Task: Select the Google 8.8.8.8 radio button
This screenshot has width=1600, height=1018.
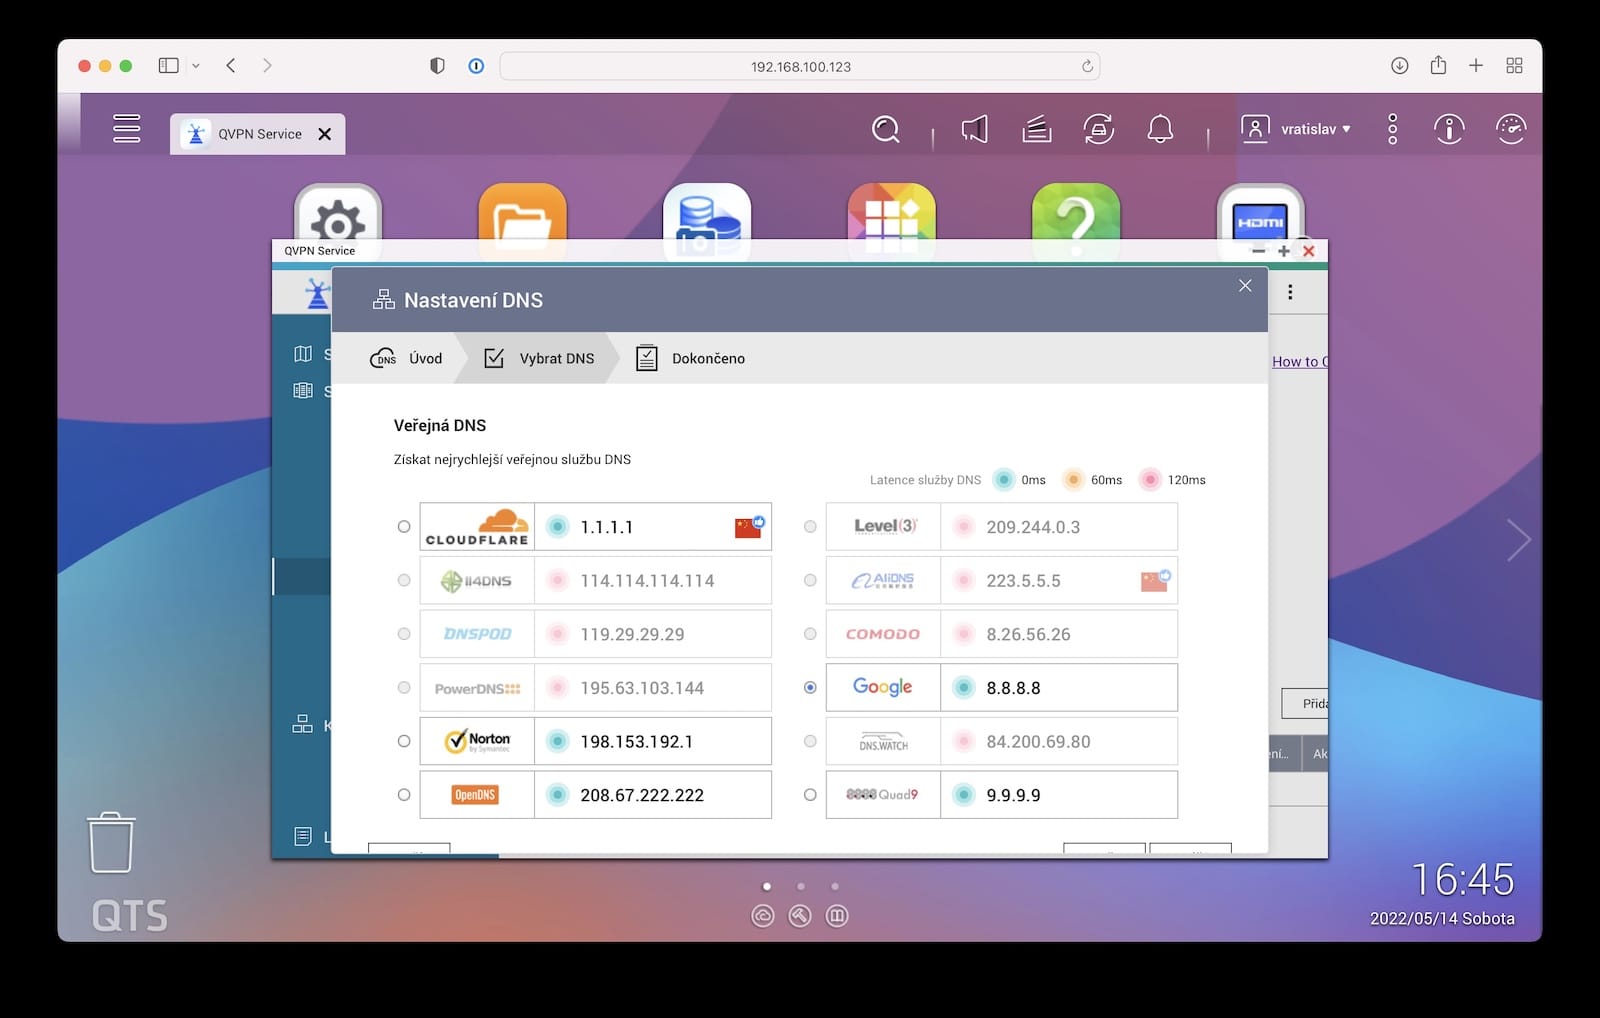Action: click(x=810, y=688)
